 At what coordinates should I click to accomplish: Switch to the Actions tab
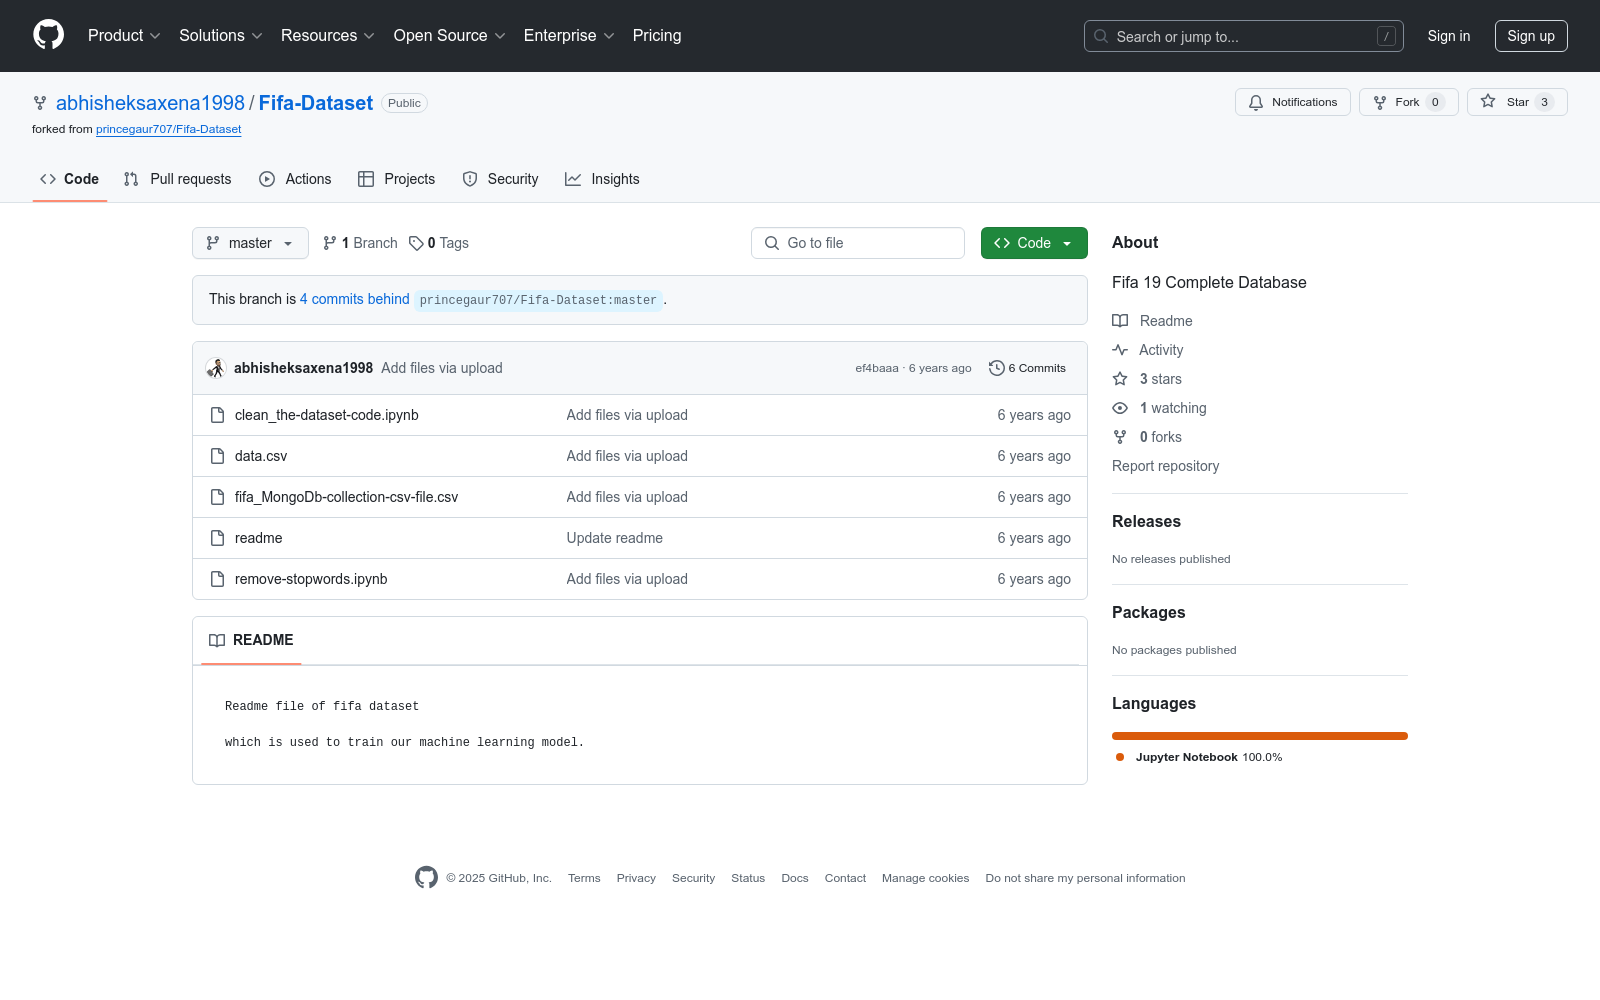point(295,179)
